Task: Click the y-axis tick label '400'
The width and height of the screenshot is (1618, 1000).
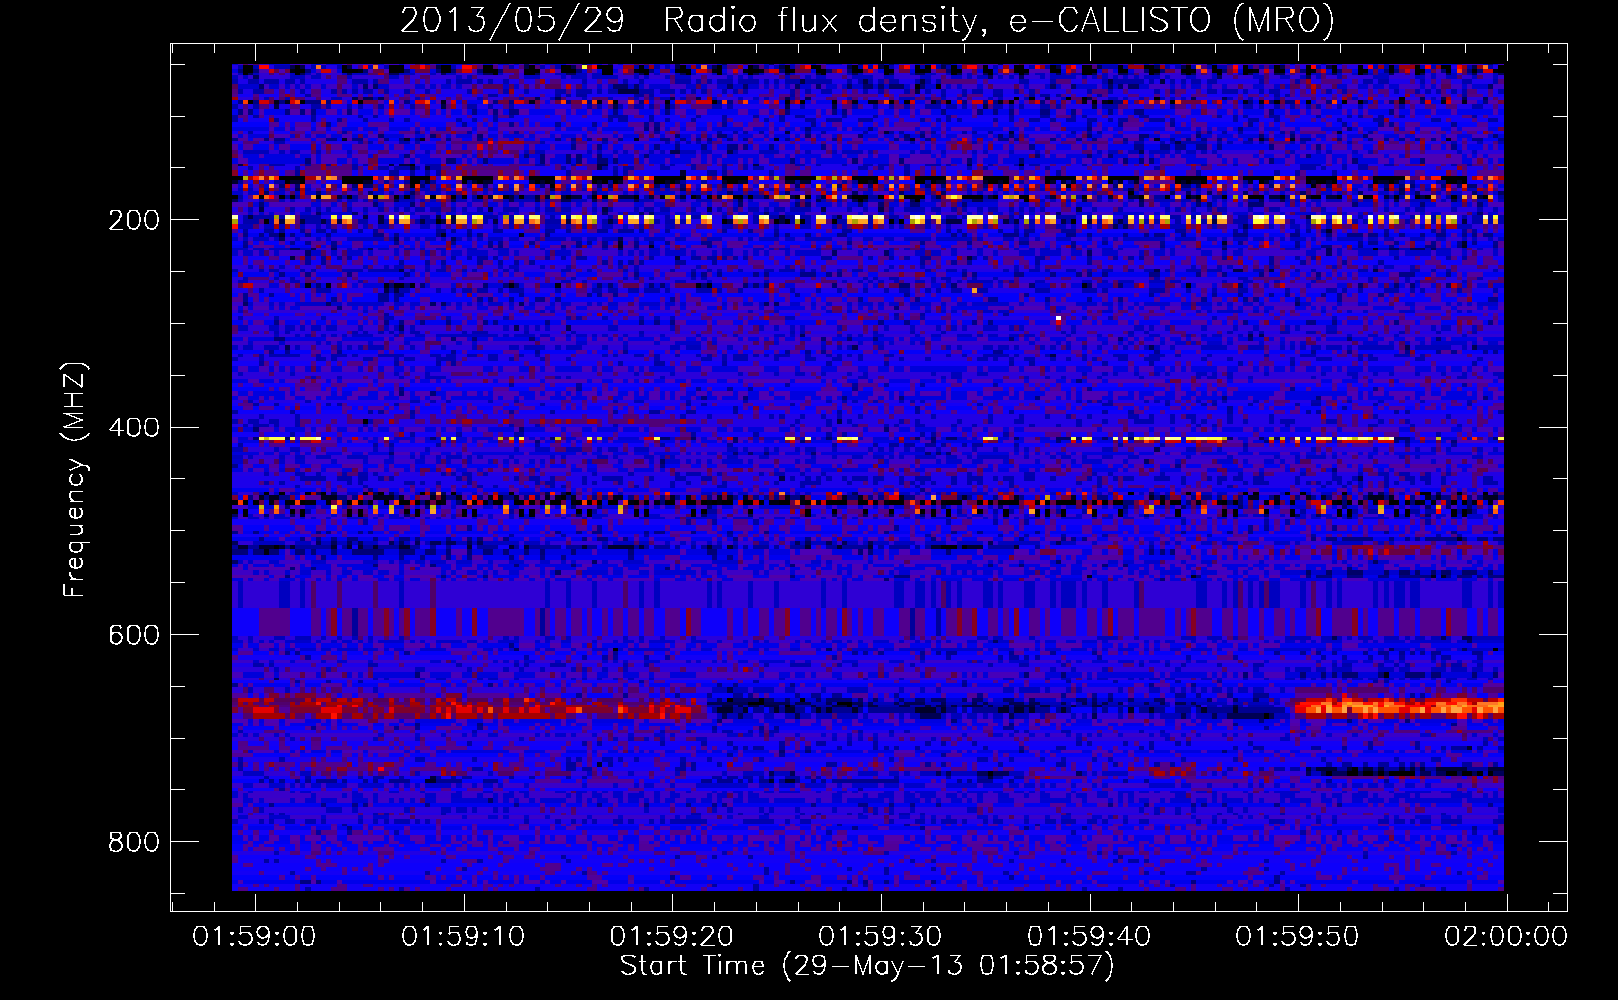Action: tap(134, 427)
